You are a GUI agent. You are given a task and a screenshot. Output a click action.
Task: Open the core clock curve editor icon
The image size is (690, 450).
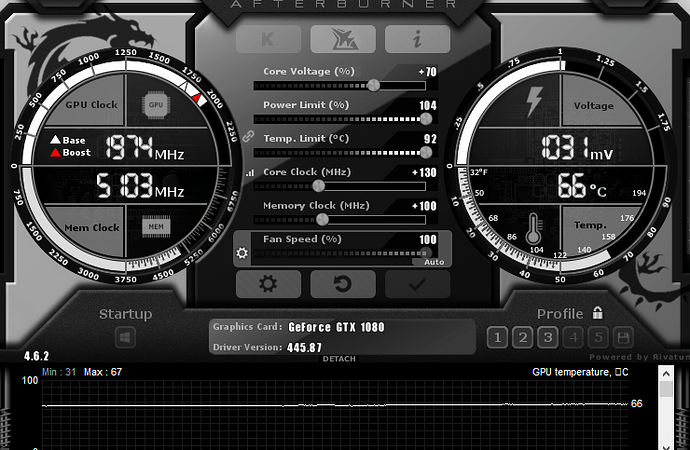(250, 173)
